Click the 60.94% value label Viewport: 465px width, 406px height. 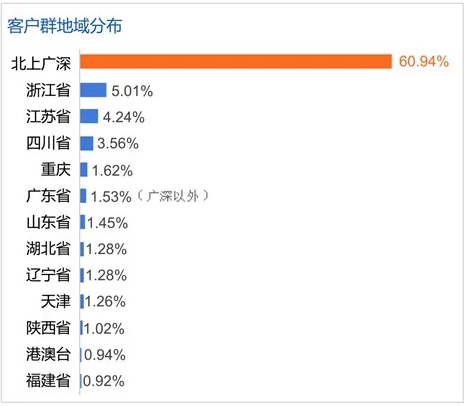[x=424, y=62]
